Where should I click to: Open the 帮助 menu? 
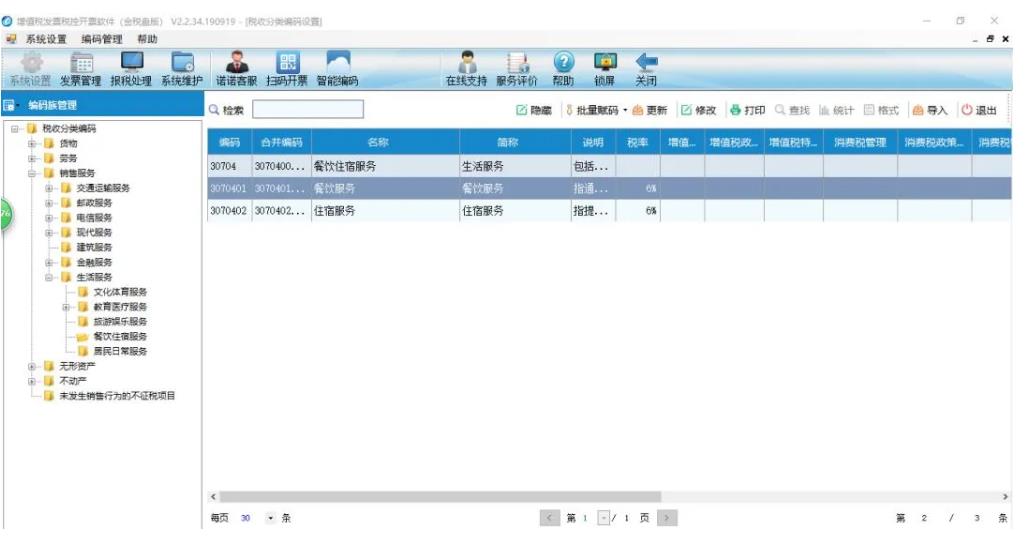(x=148, y=39)
